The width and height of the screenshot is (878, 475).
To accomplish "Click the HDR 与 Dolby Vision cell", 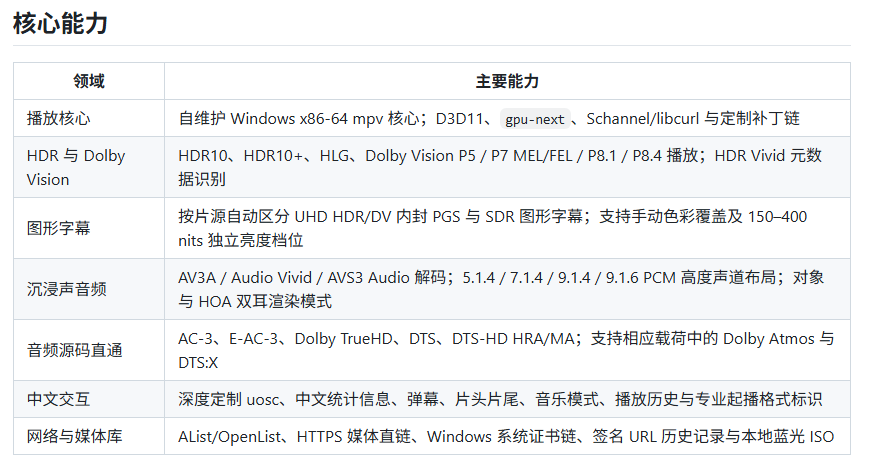I will coord(89,167).
